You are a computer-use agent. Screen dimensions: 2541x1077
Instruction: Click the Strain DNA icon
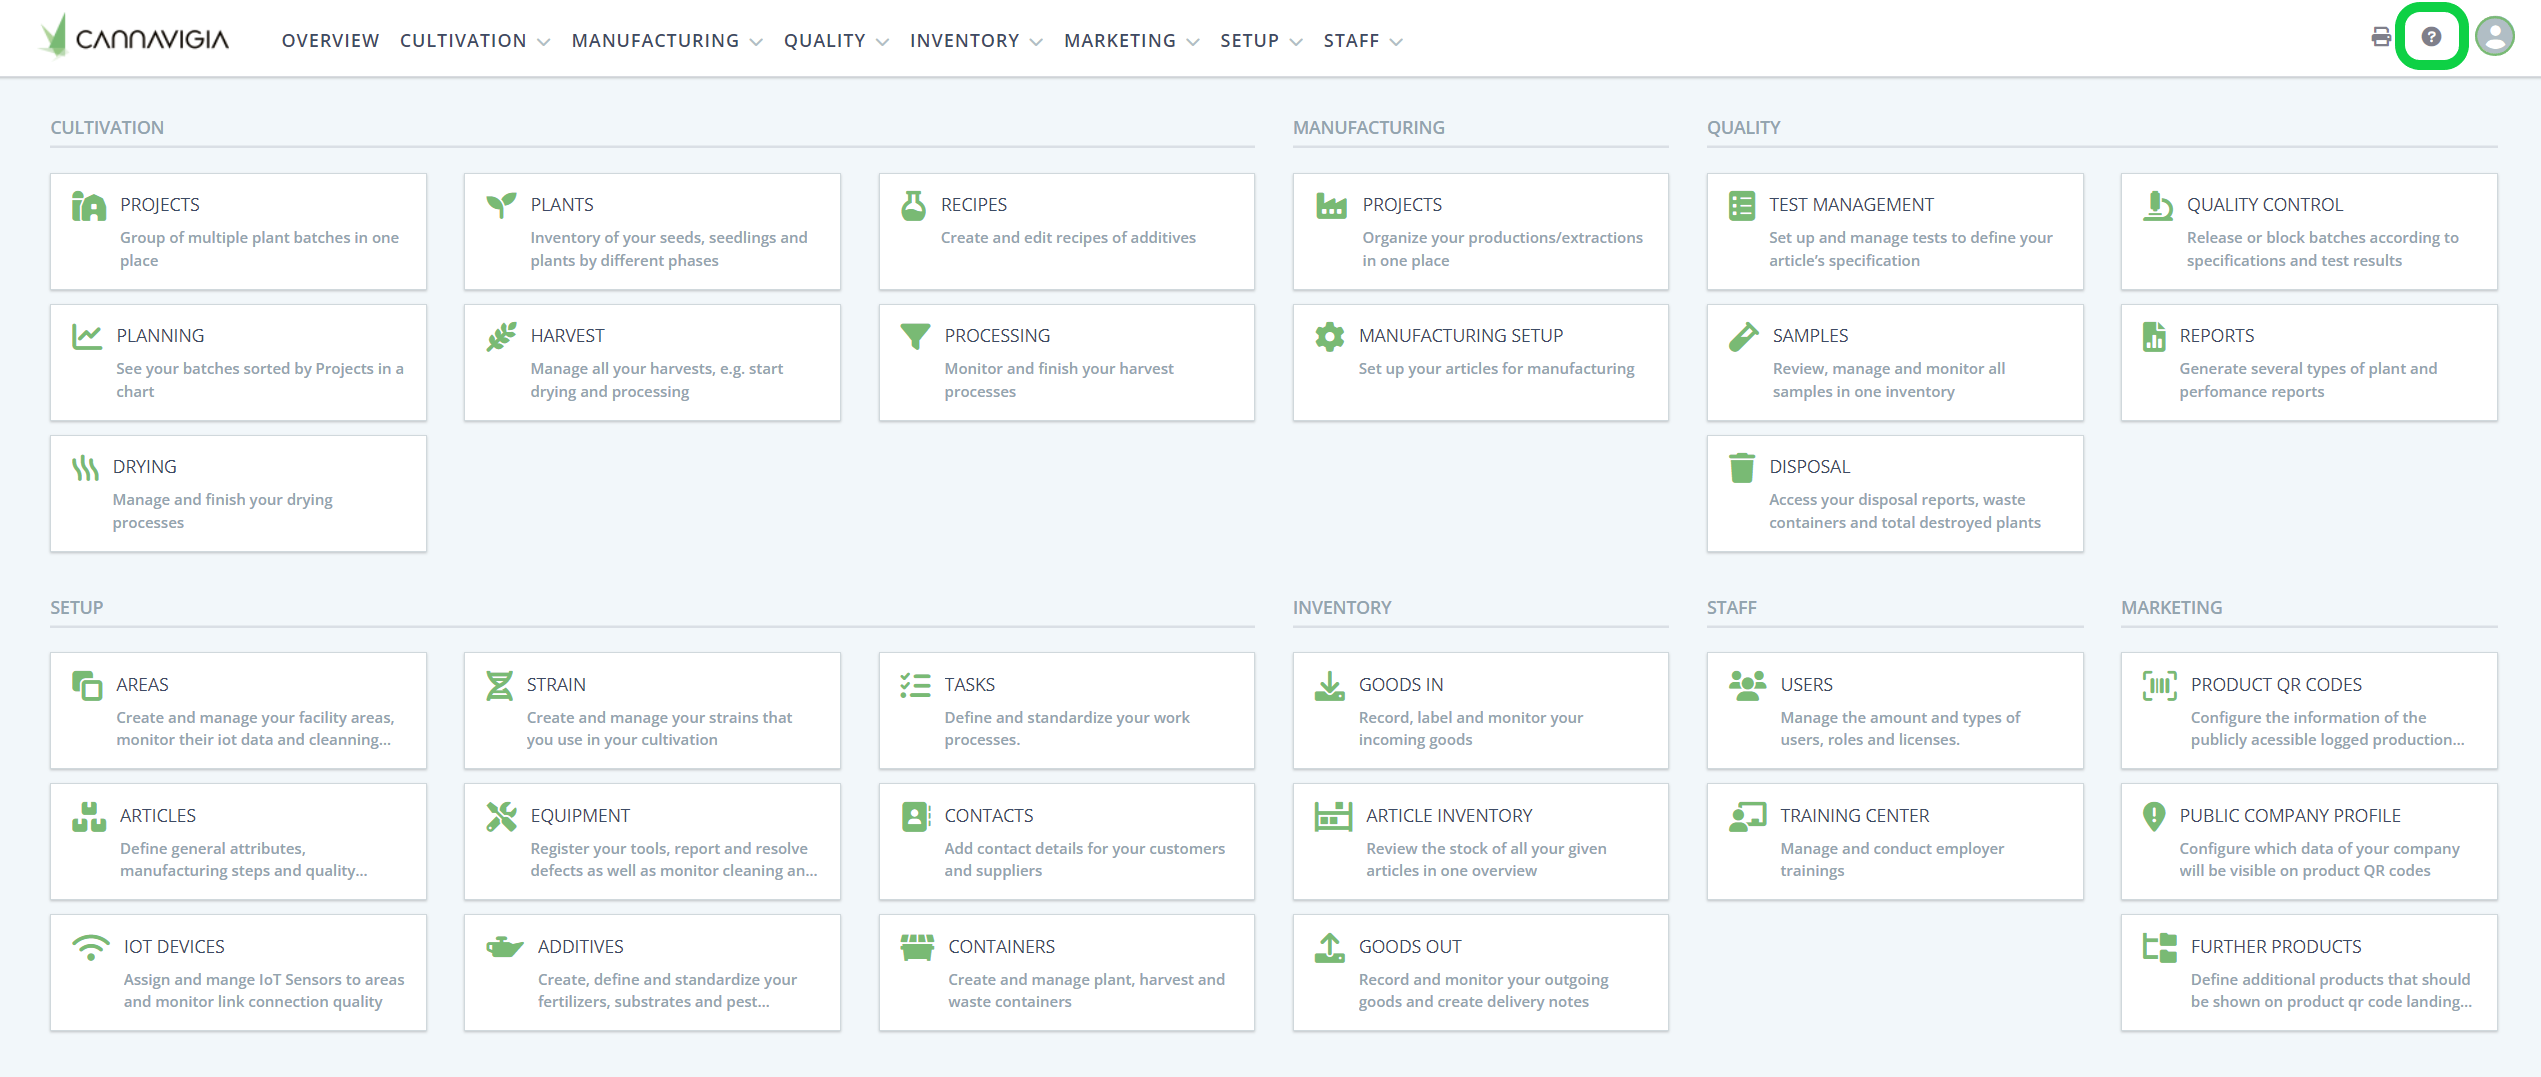[x=499, y=685]
